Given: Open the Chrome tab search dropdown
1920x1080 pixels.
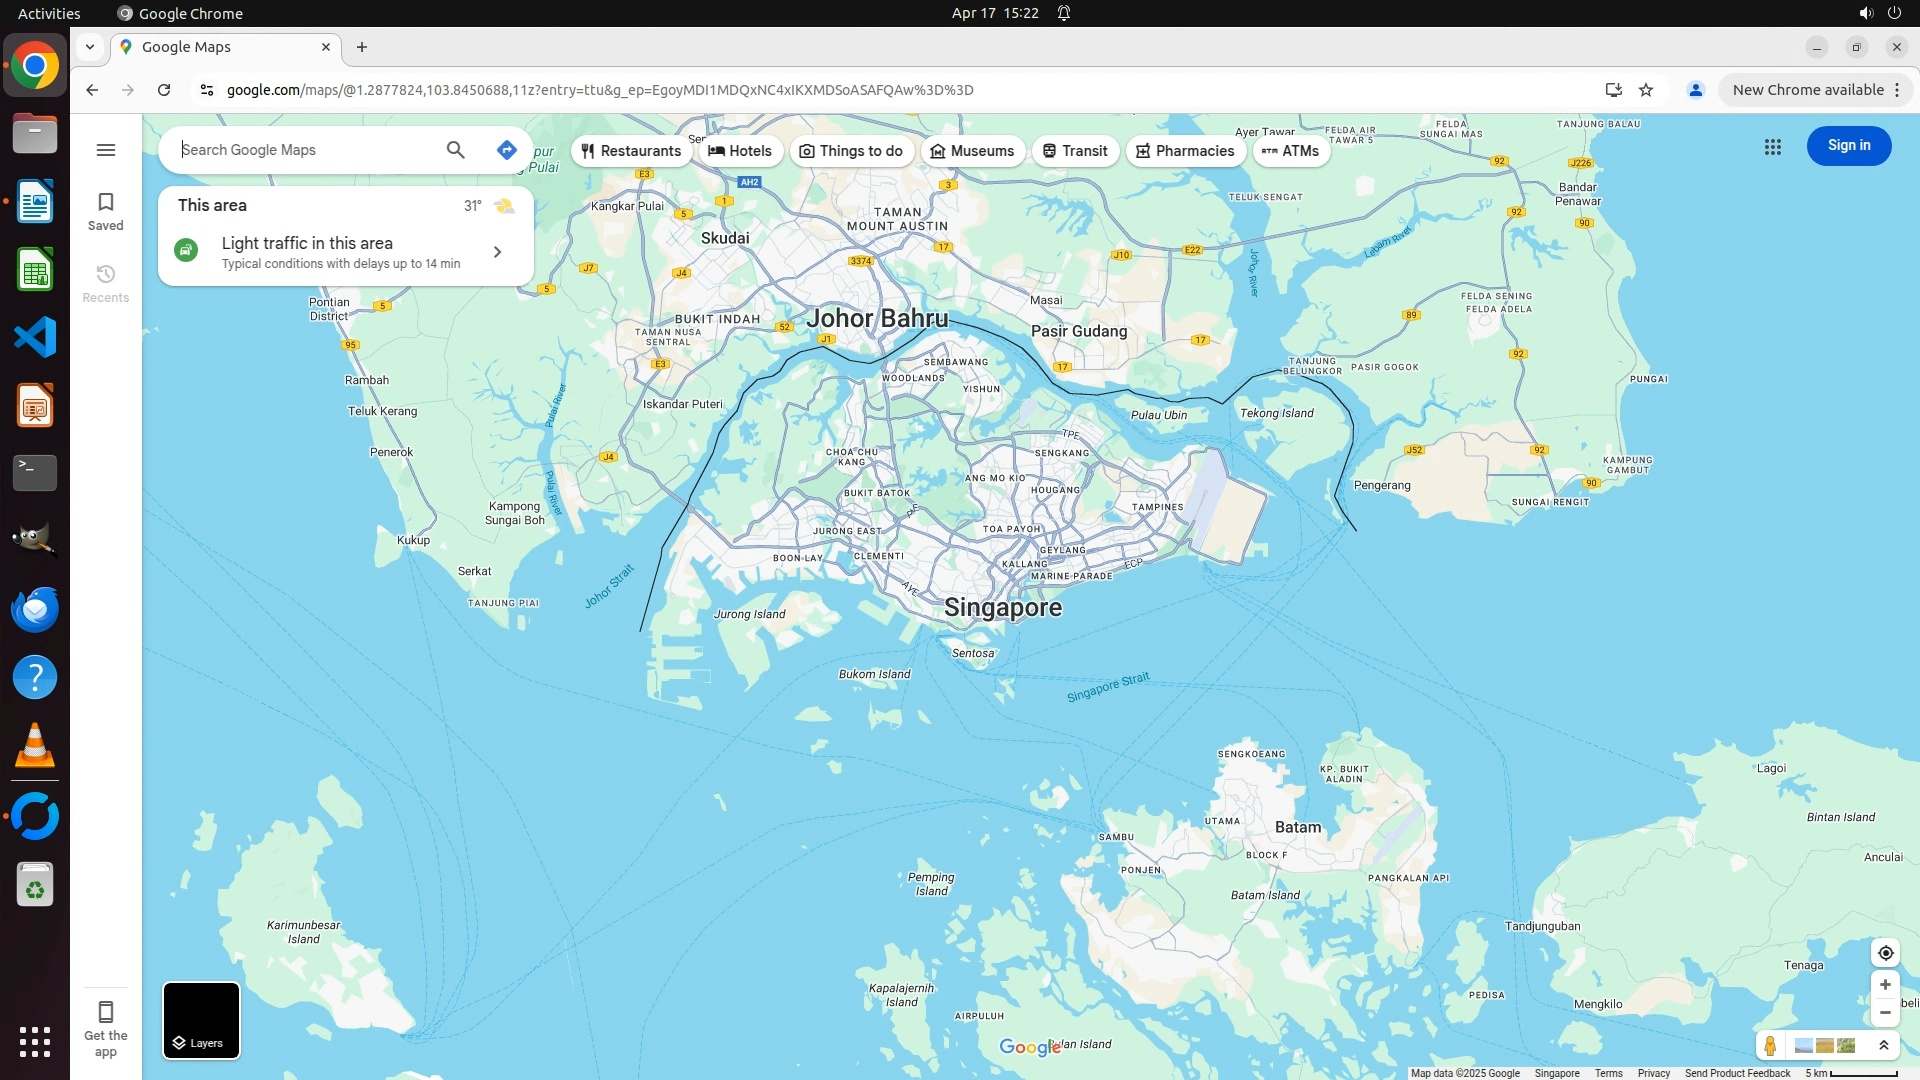Looking at the screenshot, I should tap(90, 47).
